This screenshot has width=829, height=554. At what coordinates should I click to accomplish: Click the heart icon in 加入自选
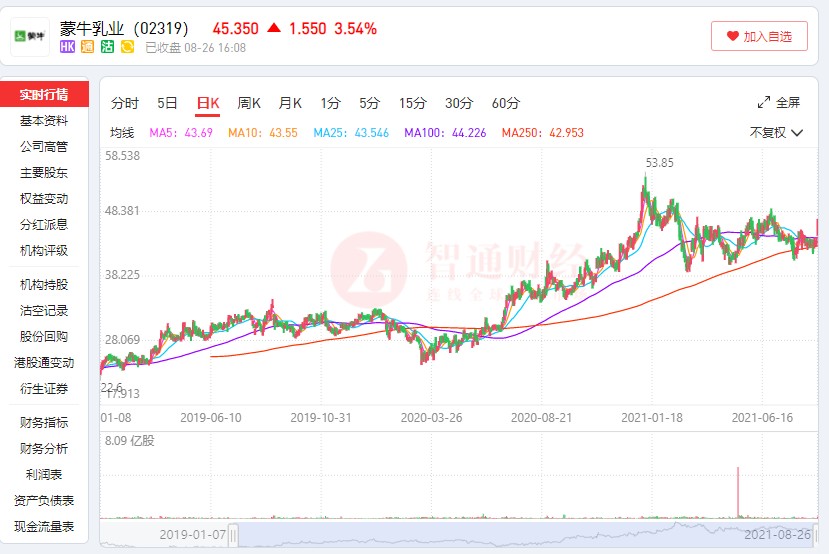coord(732,36)
